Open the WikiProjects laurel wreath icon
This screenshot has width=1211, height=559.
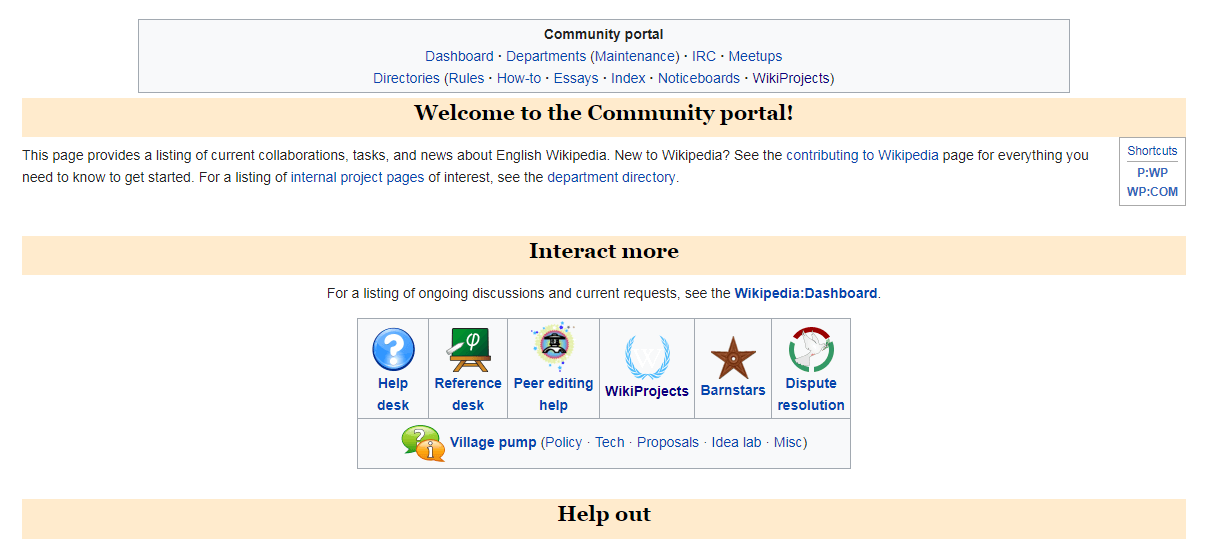point(647,356)
